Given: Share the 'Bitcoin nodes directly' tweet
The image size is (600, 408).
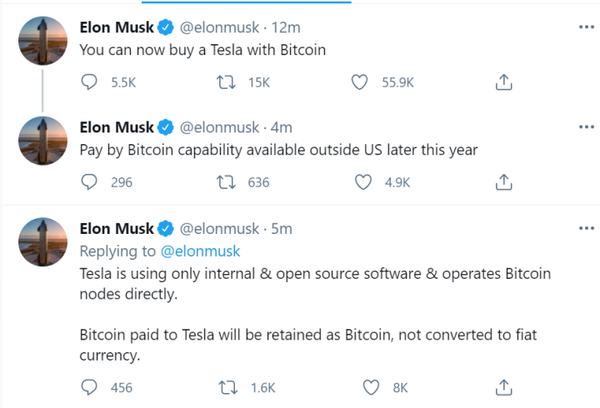Looking at the screenshot, I should (x=504, y=387).
